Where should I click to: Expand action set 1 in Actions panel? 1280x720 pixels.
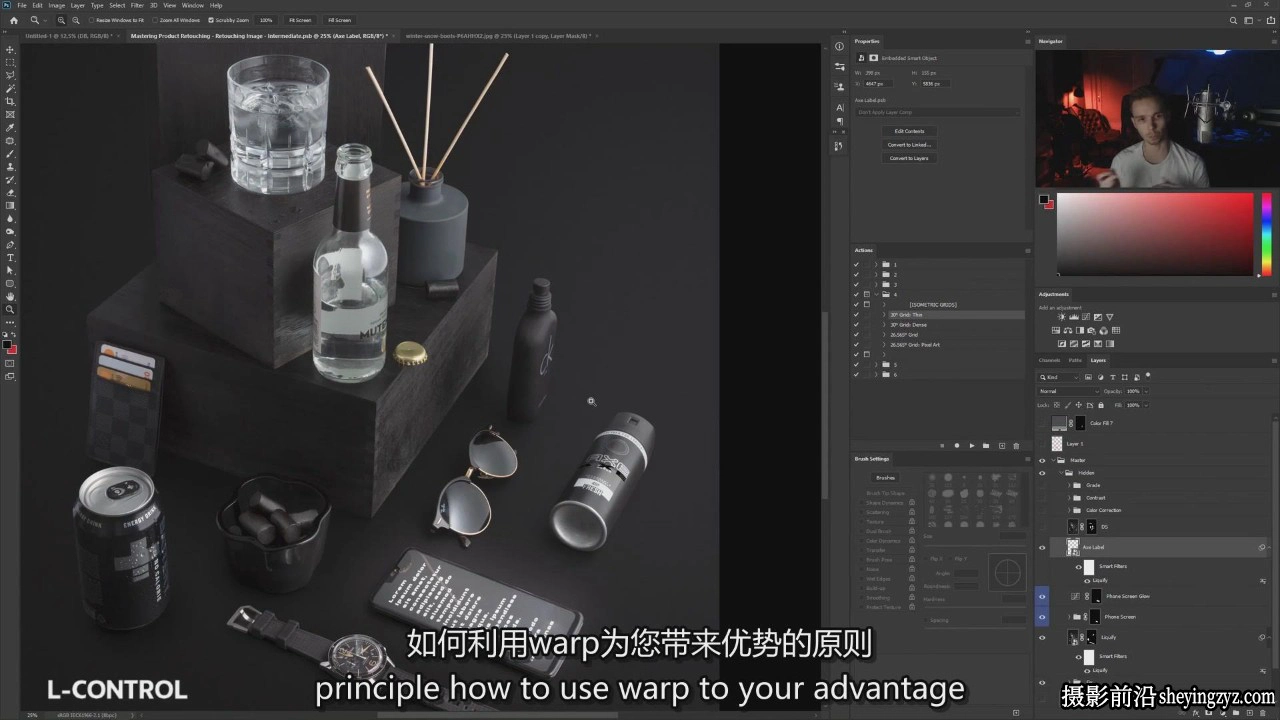click(x=876, y=264)
